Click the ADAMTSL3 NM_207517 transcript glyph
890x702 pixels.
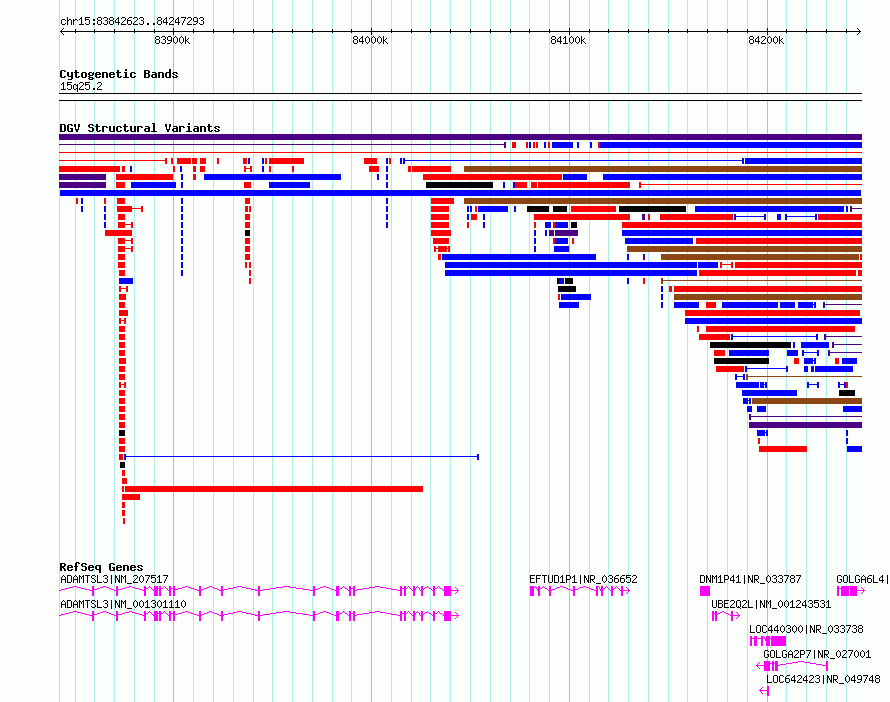259,591
